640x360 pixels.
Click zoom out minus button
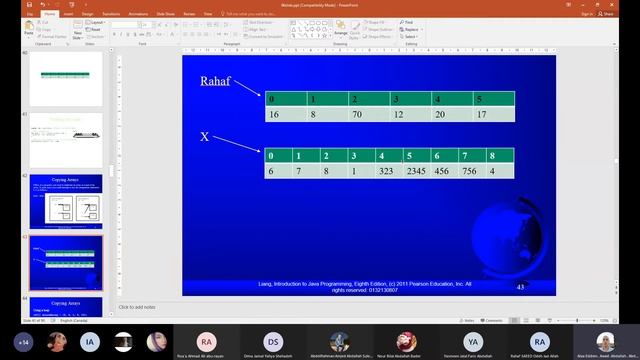click(558, 320)
